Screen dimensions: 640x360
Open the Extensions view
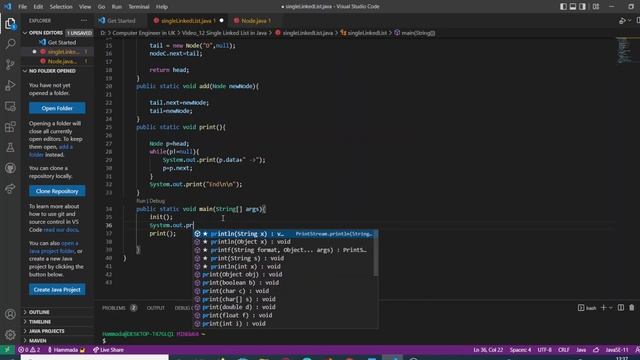click(x=10, y=127)
